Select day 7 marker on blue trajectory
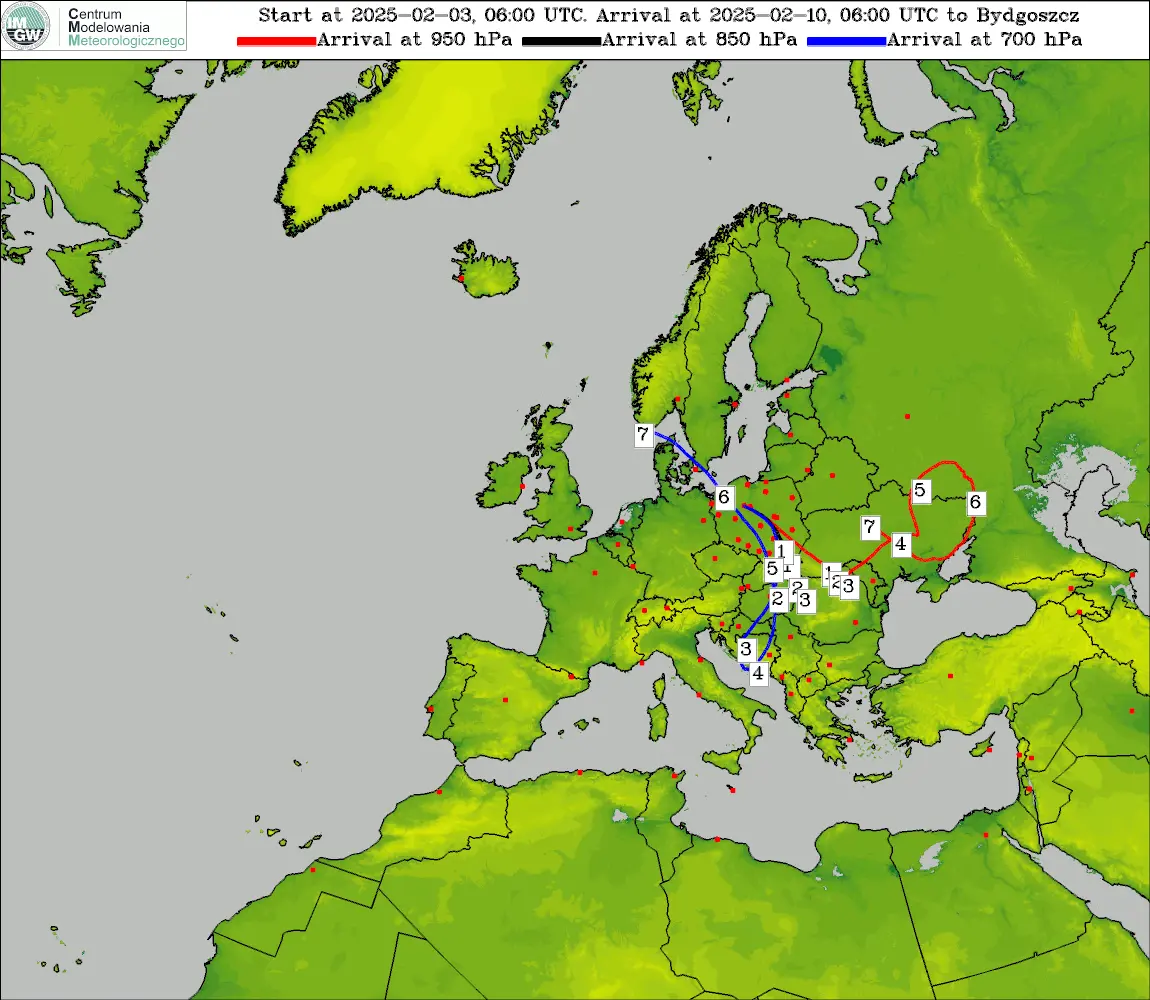Viewport: 1150px width, 1000px height. click(x=643, y=434)
